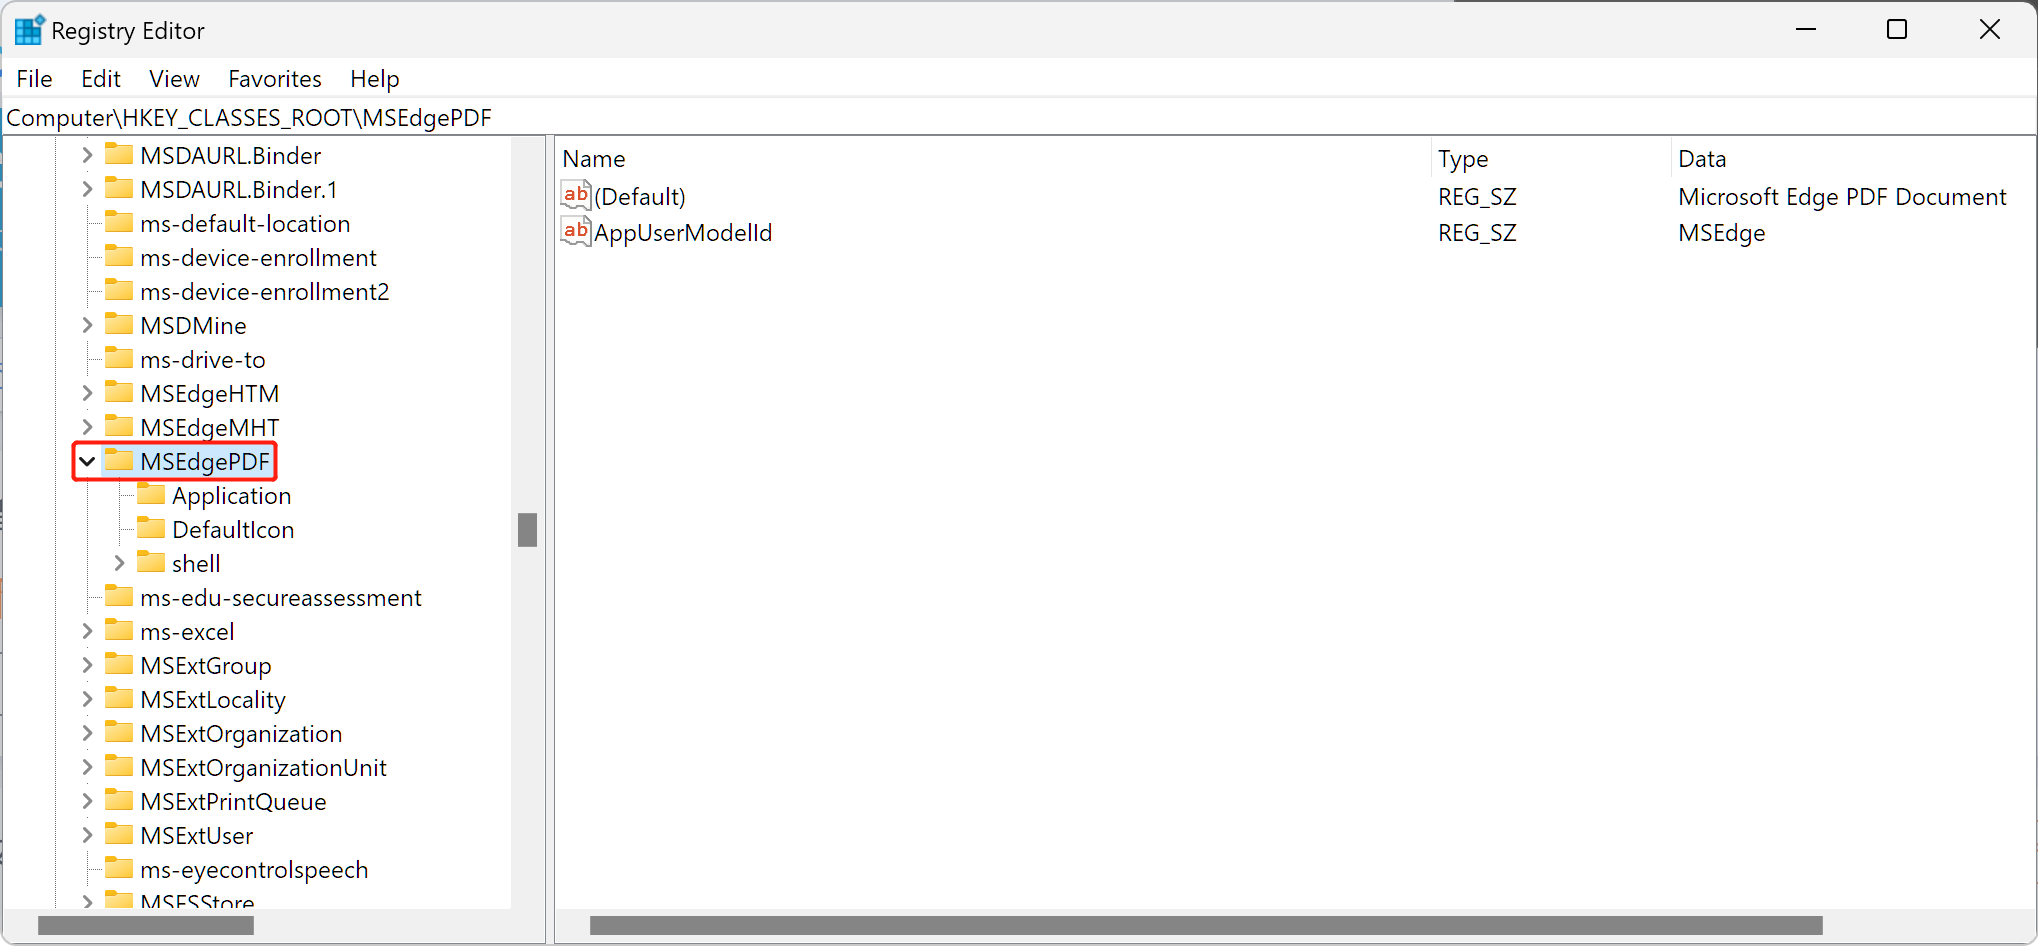Click the MSExtOrganization folder icon
This screenshot has height=946, width=2038.
click(119, 733)
